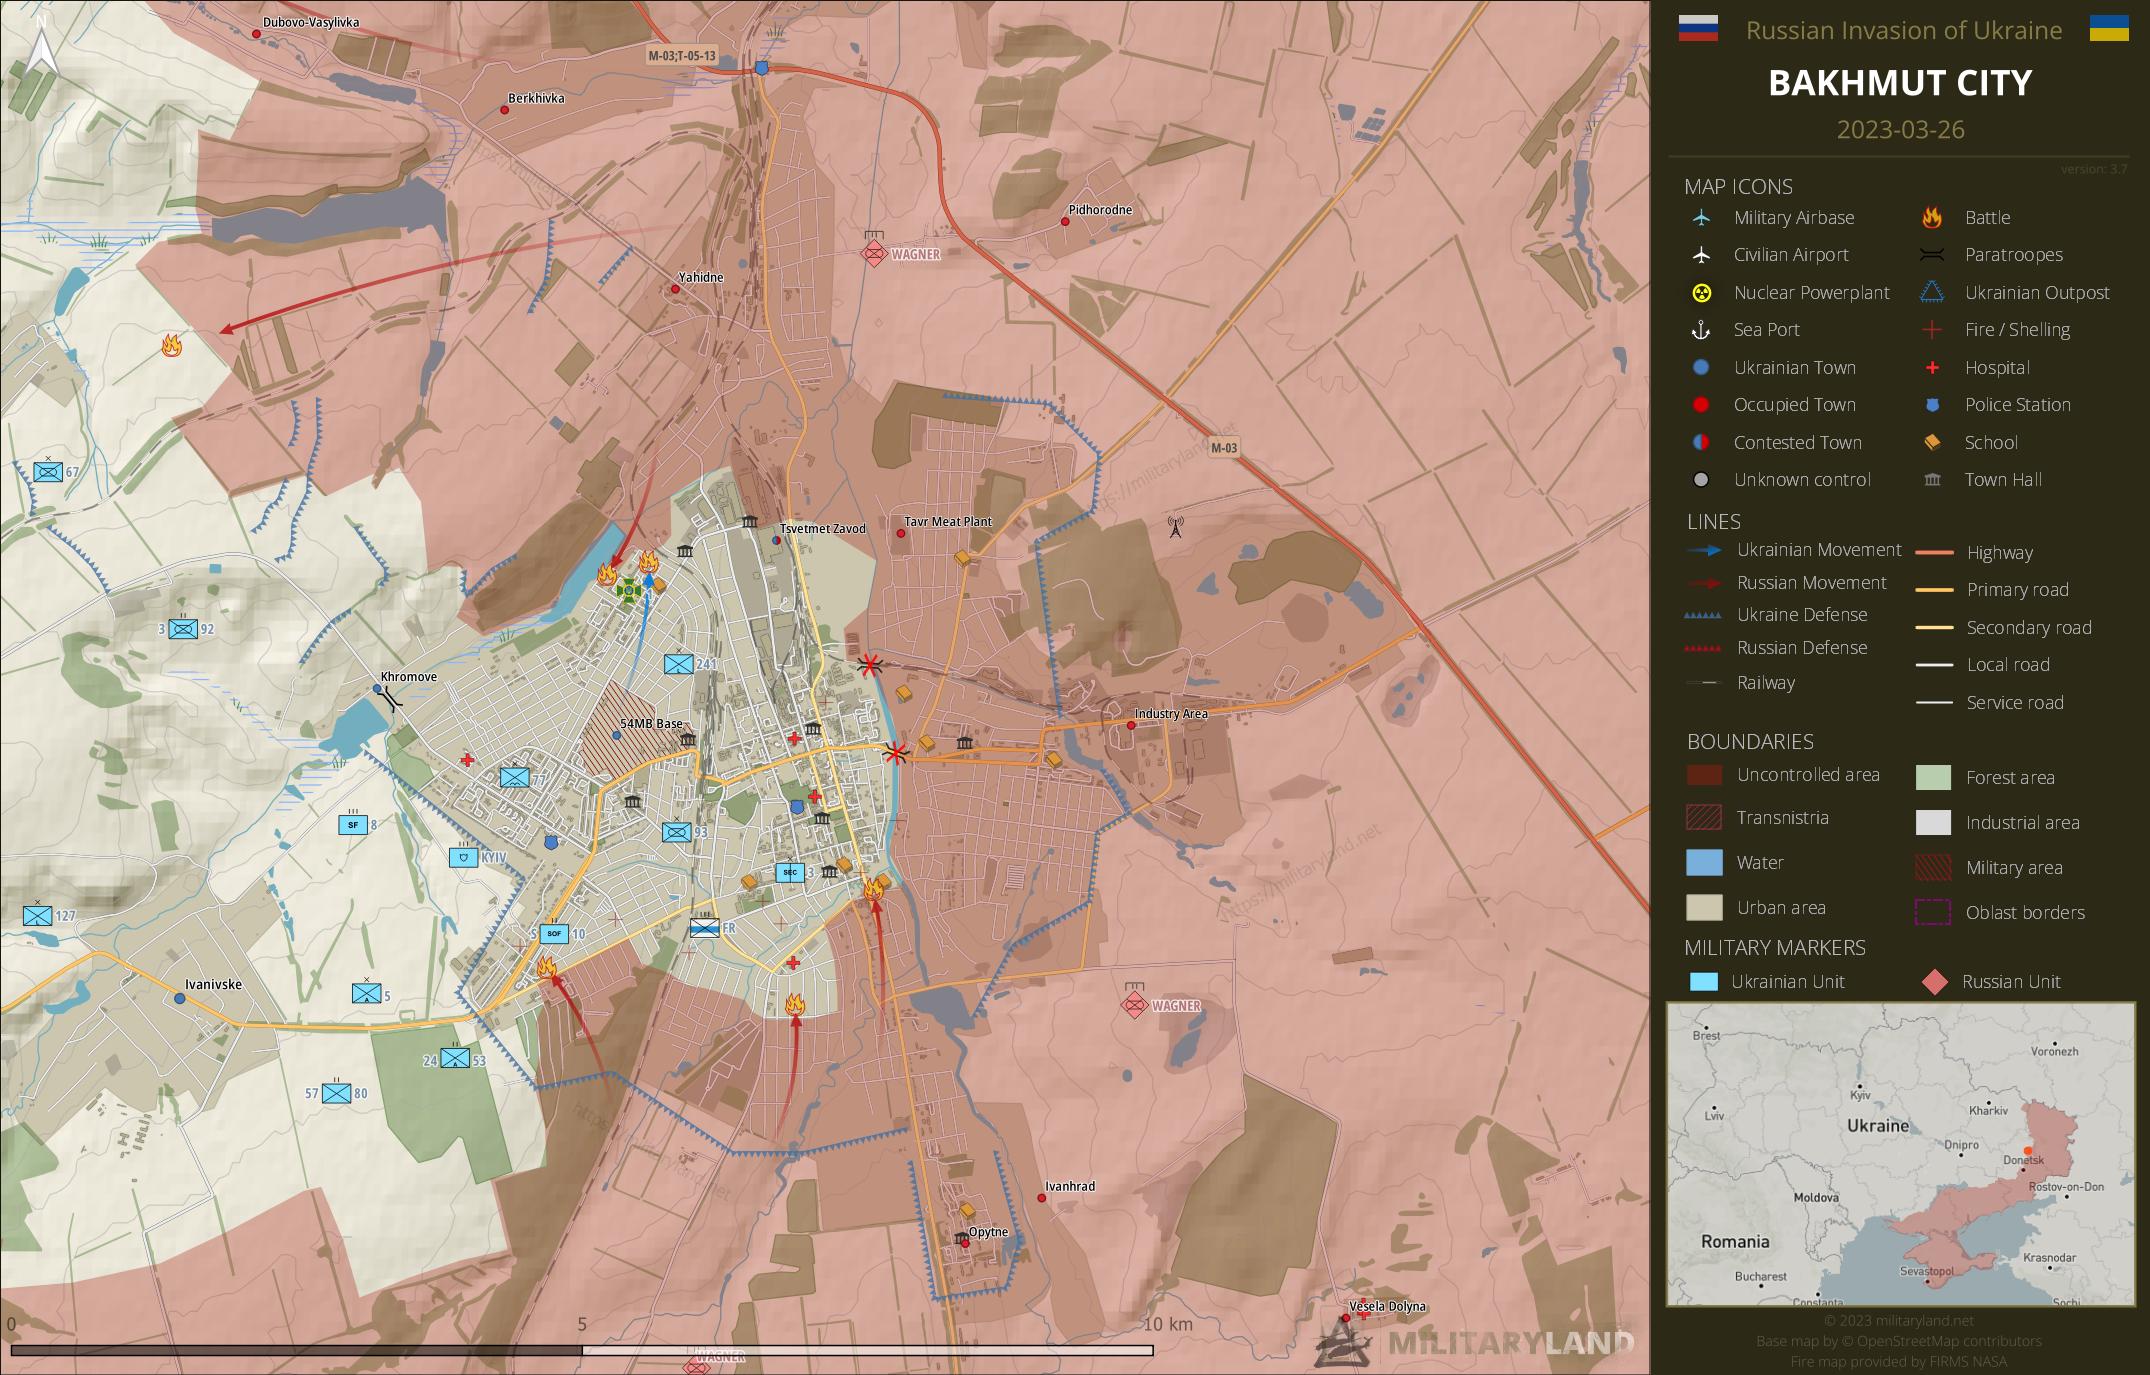
Task: Click the Yahidne town label
Action: pos(701,277)
